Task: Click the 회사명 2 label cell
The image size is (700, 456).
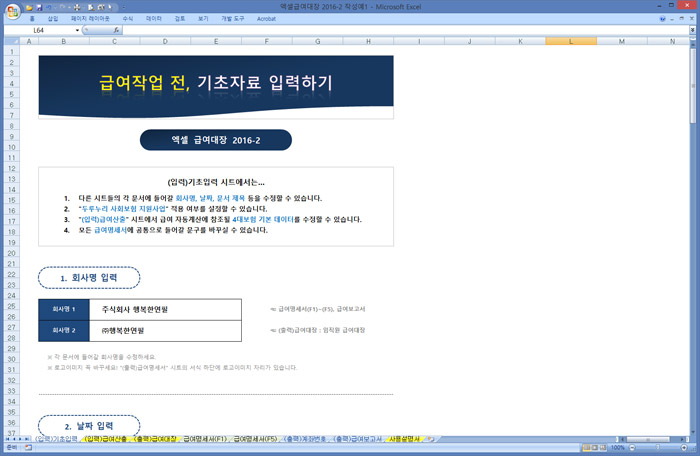Action: click(x=64, y=331)
